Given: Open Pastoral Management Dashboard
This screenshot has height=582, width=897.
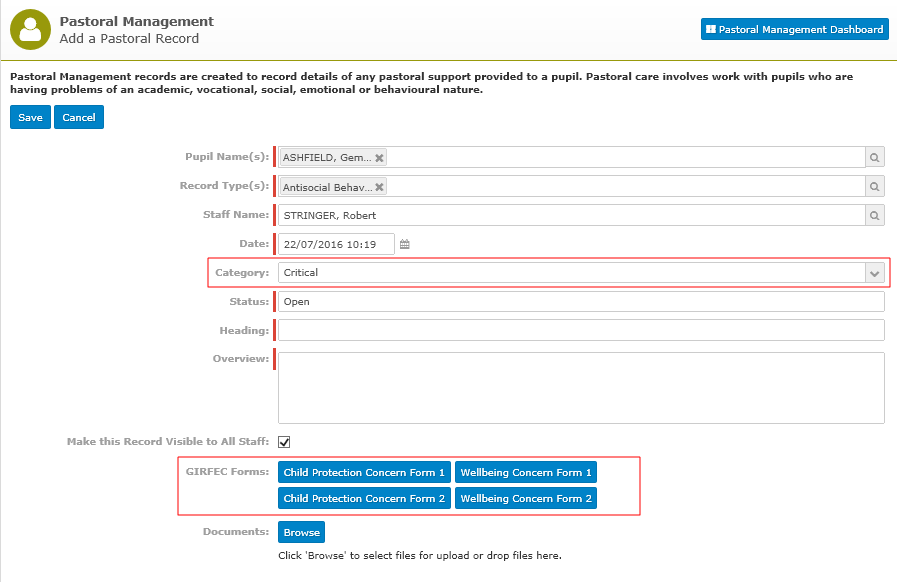Looking at the screenshot, I should pos(795,29).
